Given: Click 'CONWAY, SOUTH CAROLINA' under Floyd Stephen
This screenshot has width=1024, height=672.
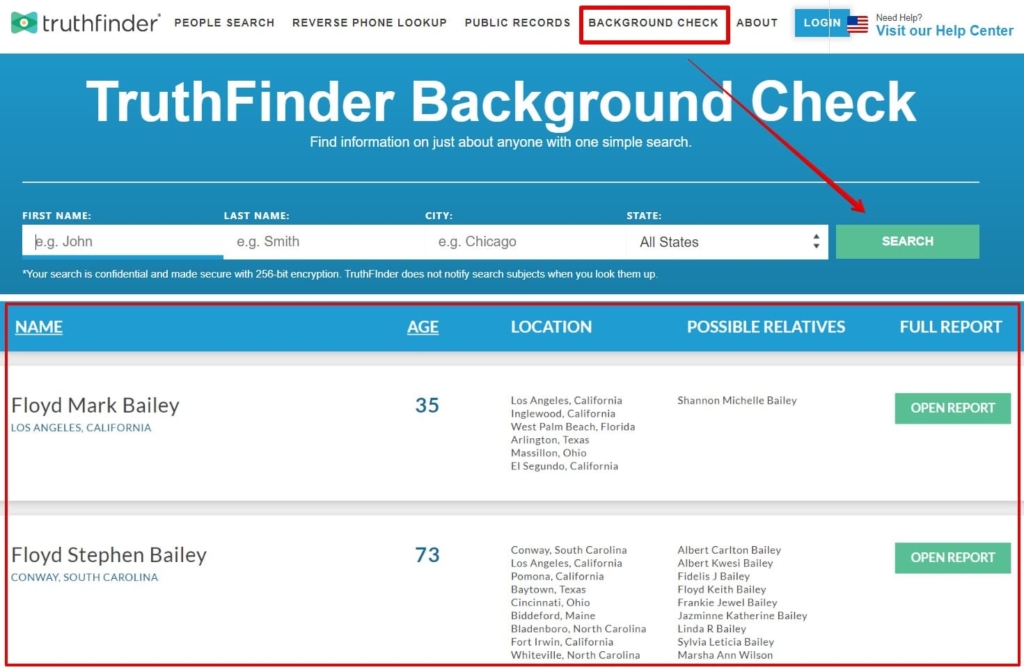Looking at the screenshot, I should tap(84, 577).
